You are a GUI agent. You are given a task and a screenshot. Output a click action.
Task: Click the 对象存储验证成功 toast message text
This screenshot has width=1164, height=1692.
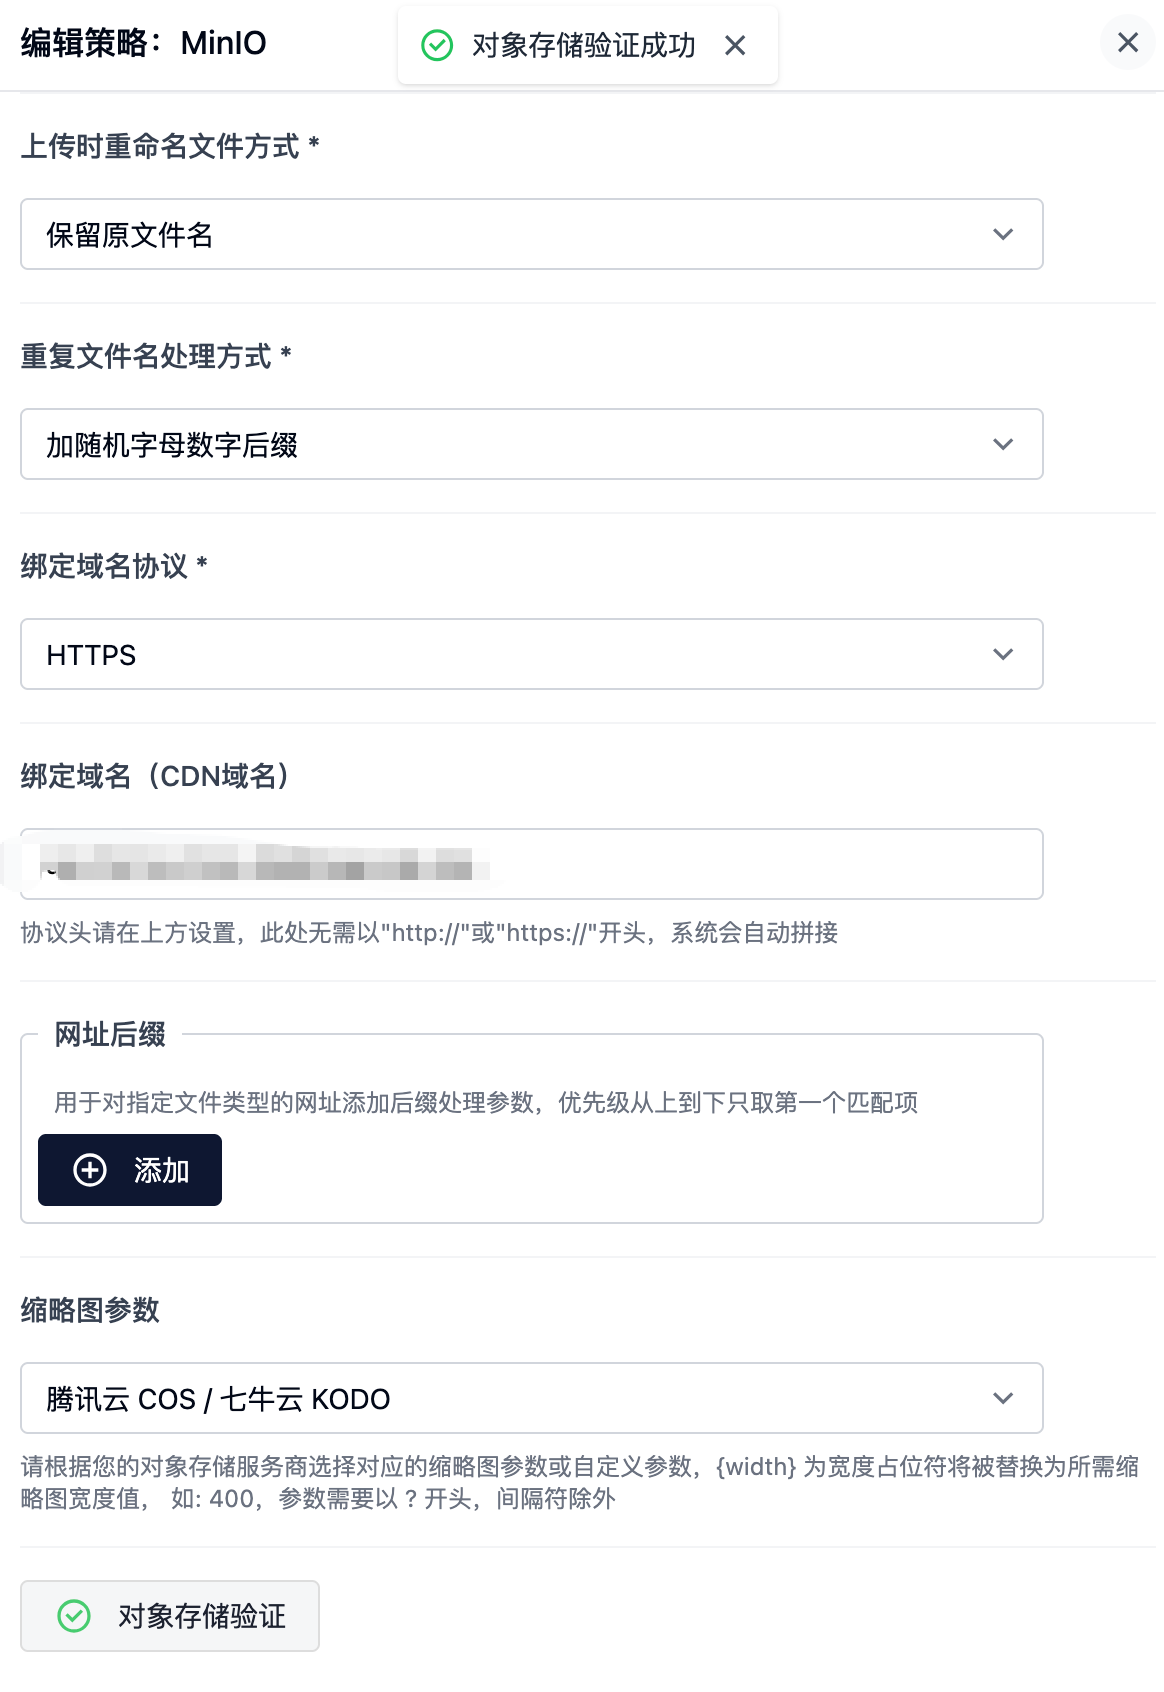pos(583,45)
